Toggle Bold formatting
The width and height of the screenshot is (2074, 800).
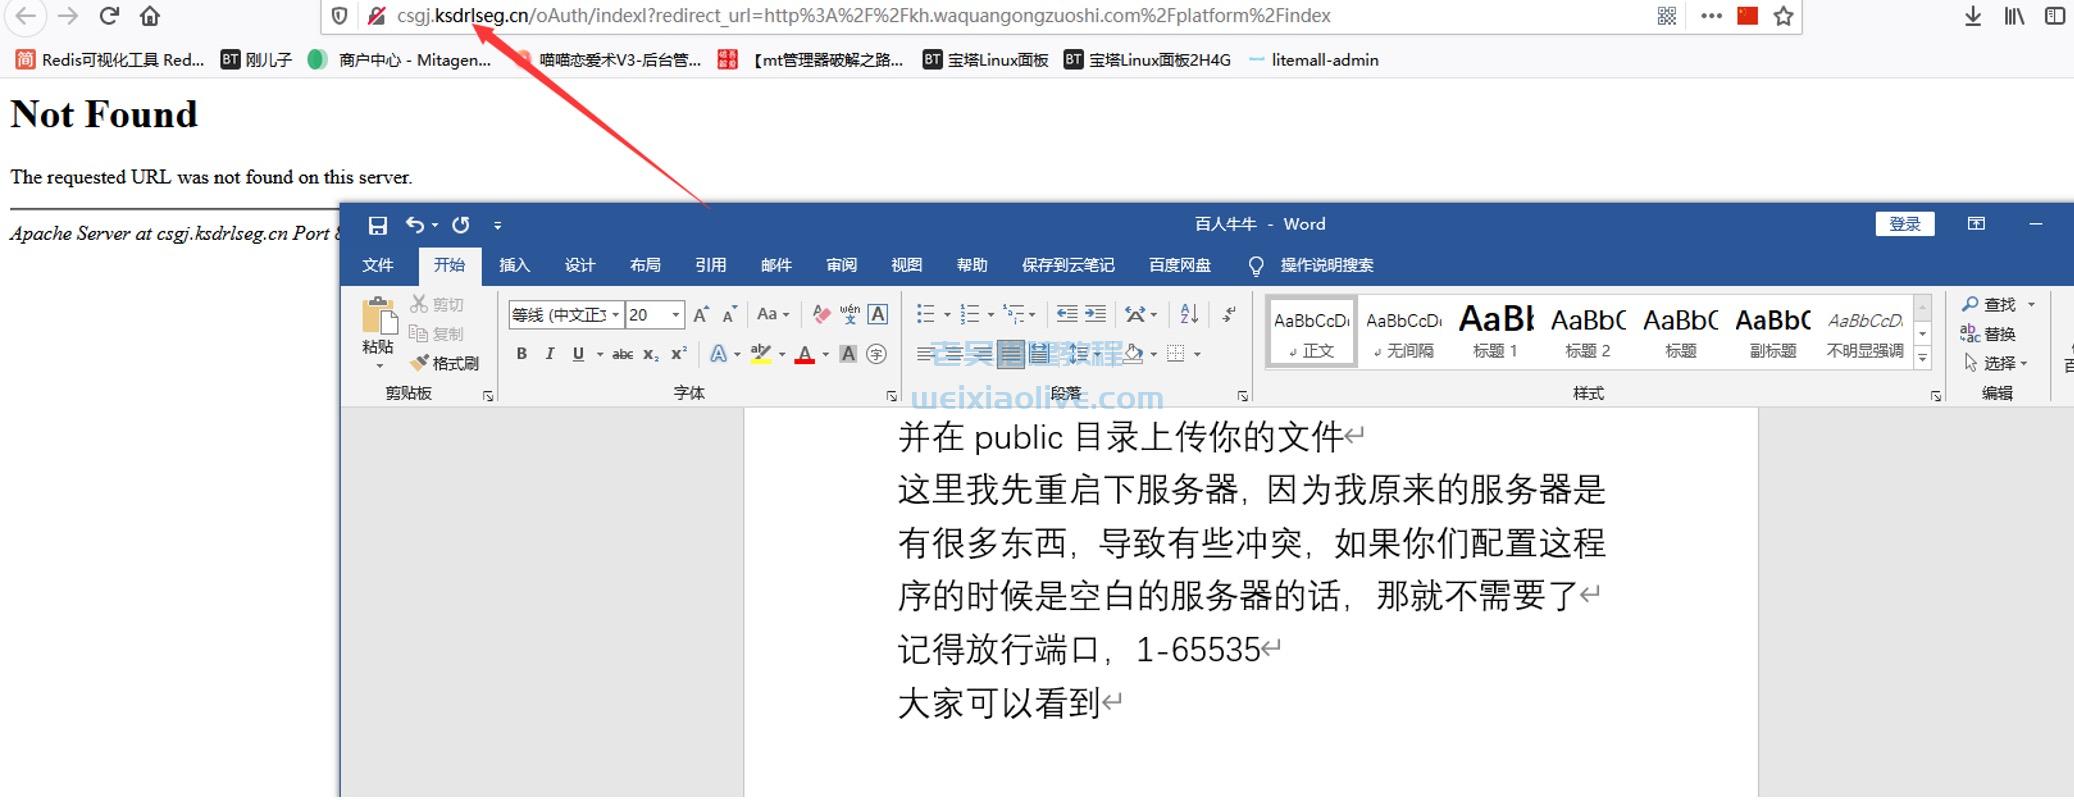[521, 354]
